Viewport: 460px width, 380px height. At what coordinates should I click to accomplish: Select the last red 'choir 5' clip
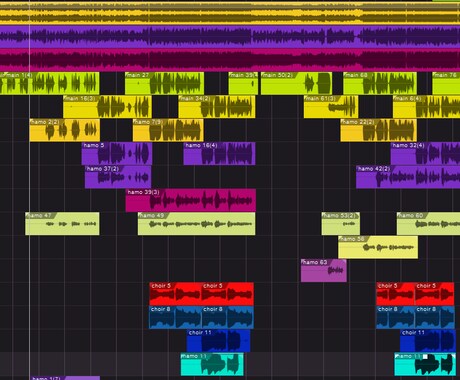[434, 294]
